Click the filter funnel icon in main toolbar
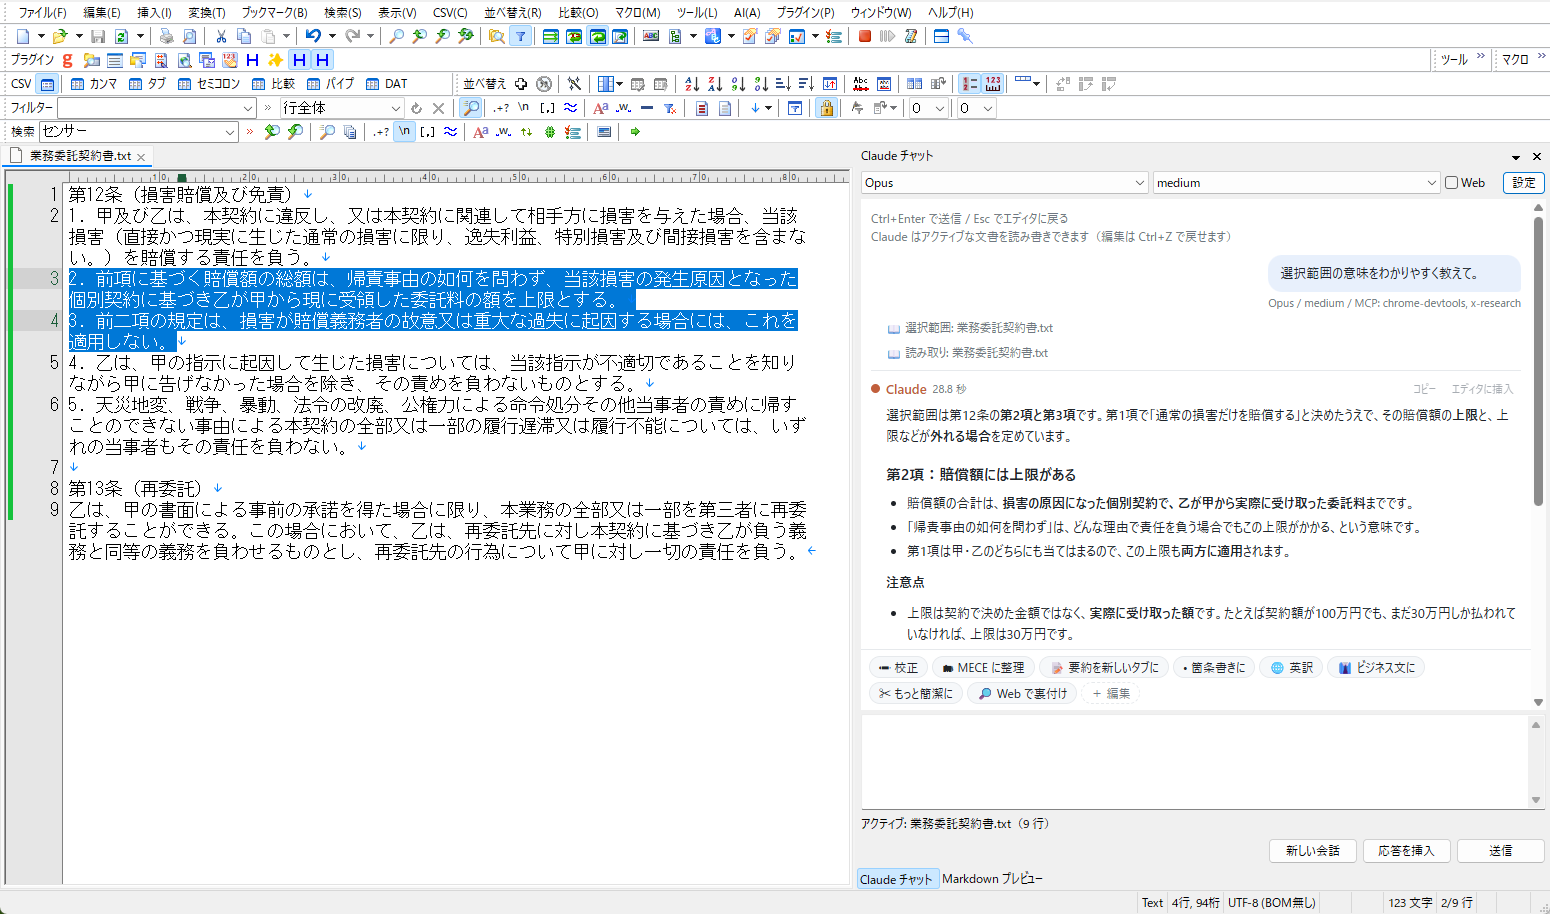The height and width of the screenshot is (914, 1550). 520,36
